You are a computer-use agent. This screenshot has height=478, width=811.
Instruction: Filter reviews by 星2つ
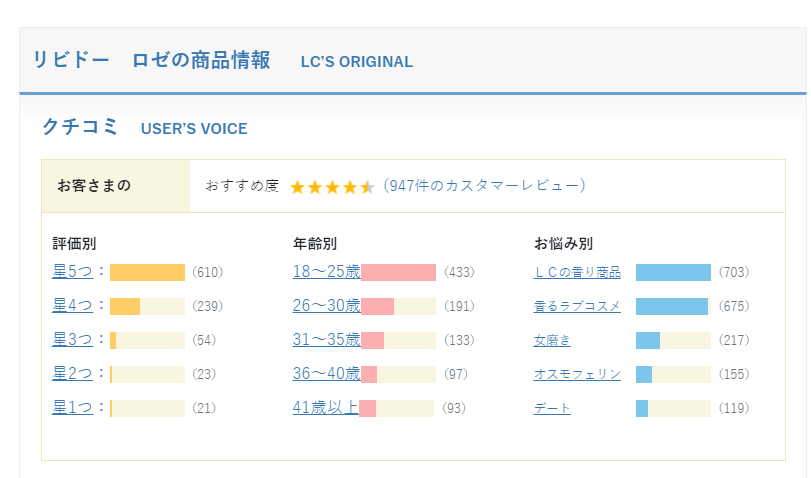72,374
